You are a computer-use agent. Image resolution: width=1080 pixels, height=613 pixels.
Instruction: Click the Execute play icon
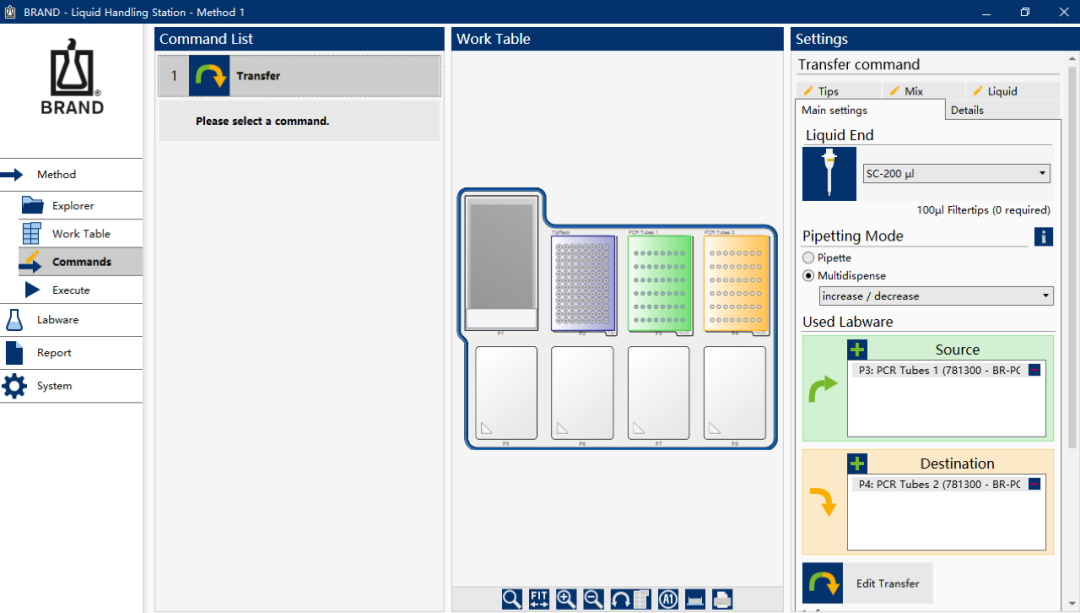click(32, 290)
